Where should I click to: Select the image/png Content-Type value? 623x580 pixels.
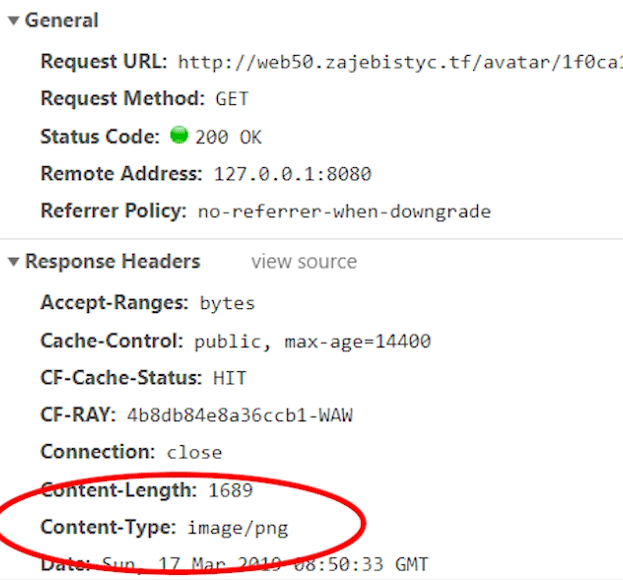(238, 528)
